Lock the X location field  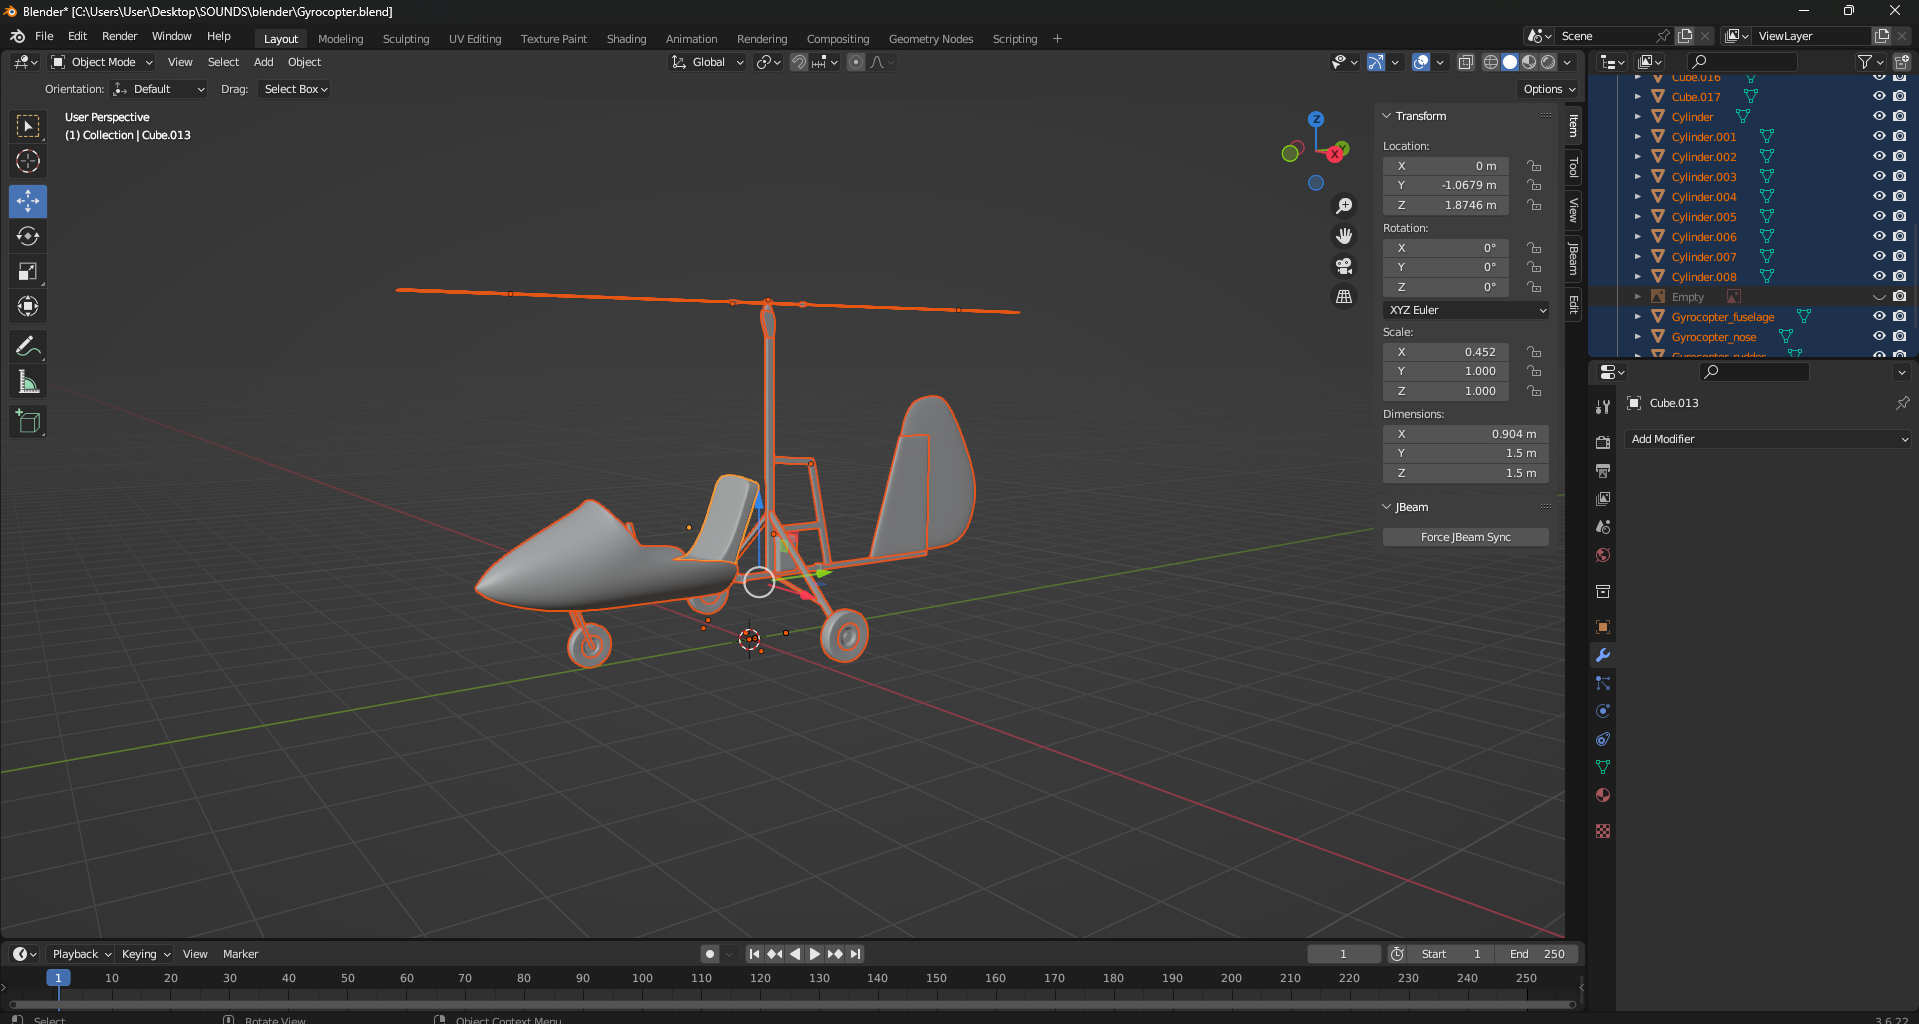point(1534,166)
